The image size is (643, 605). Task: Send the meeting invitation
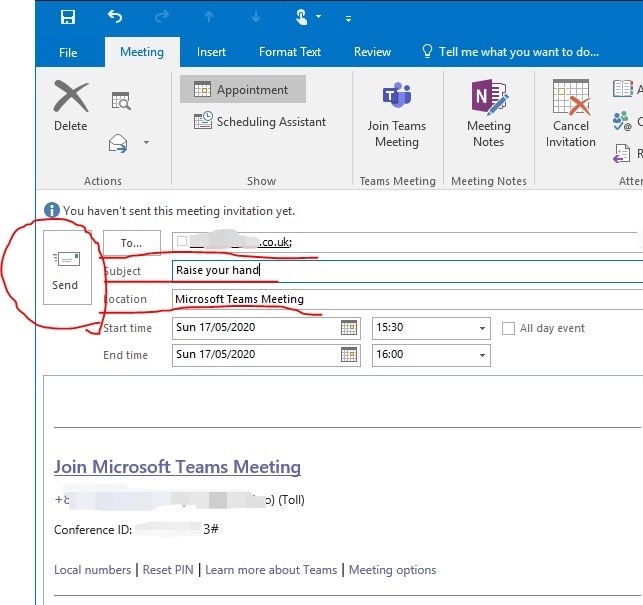pos(67,267)
